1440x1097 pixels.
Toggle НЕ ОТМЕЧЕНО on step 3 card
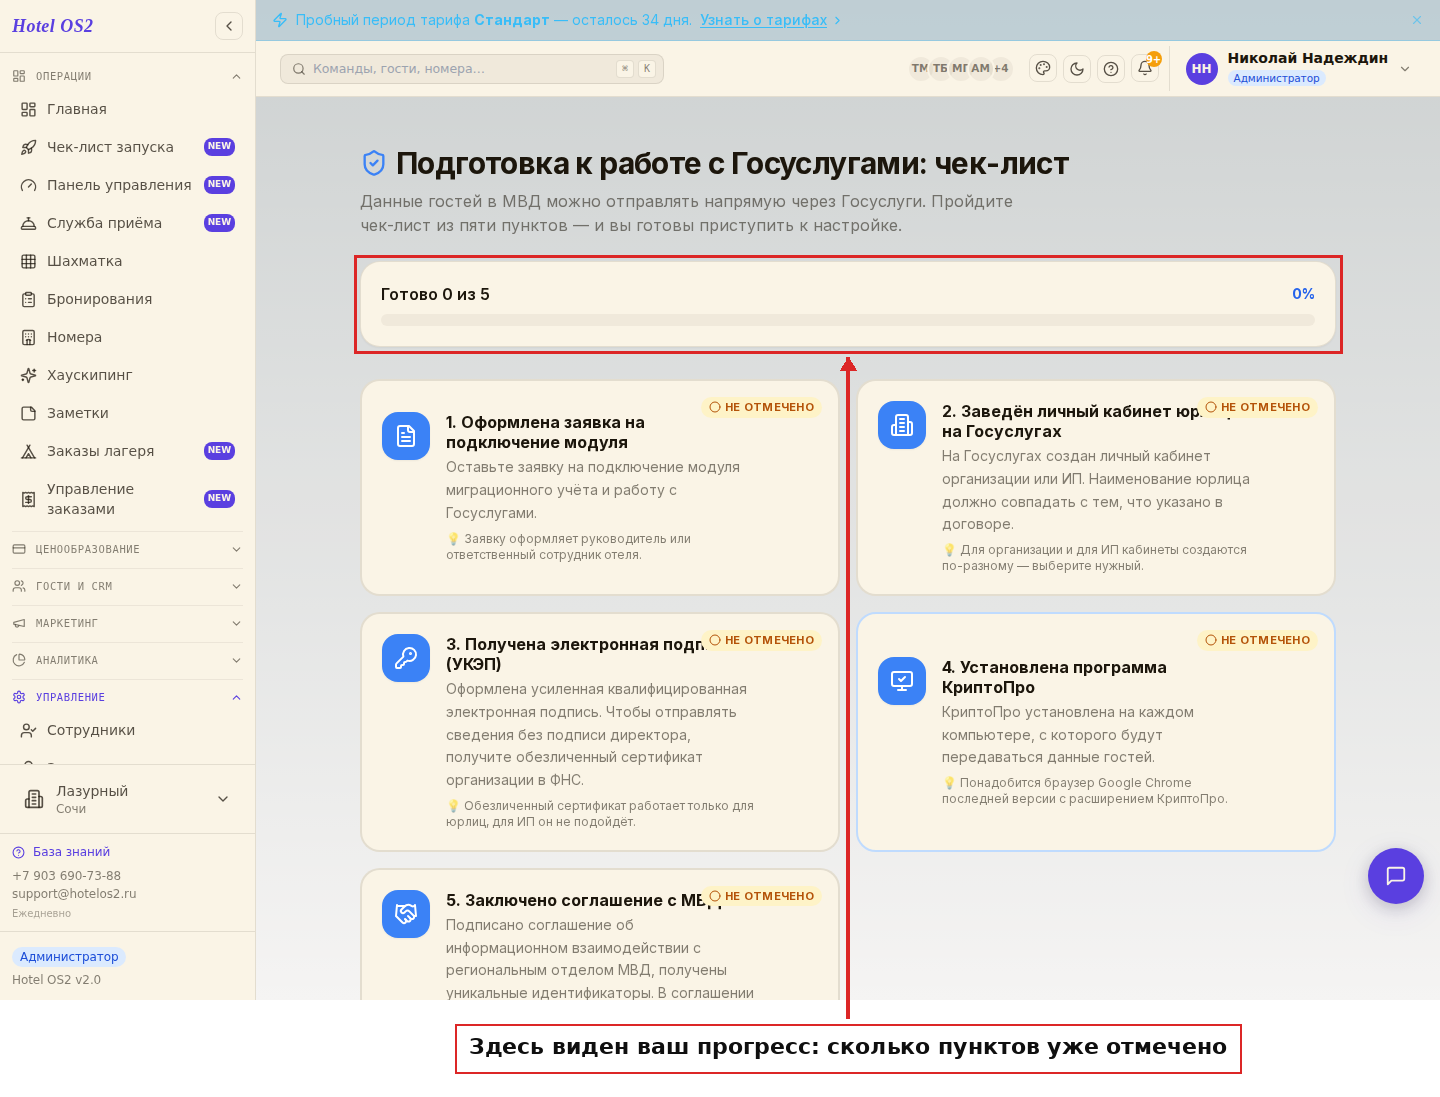[x=762, y=640]
